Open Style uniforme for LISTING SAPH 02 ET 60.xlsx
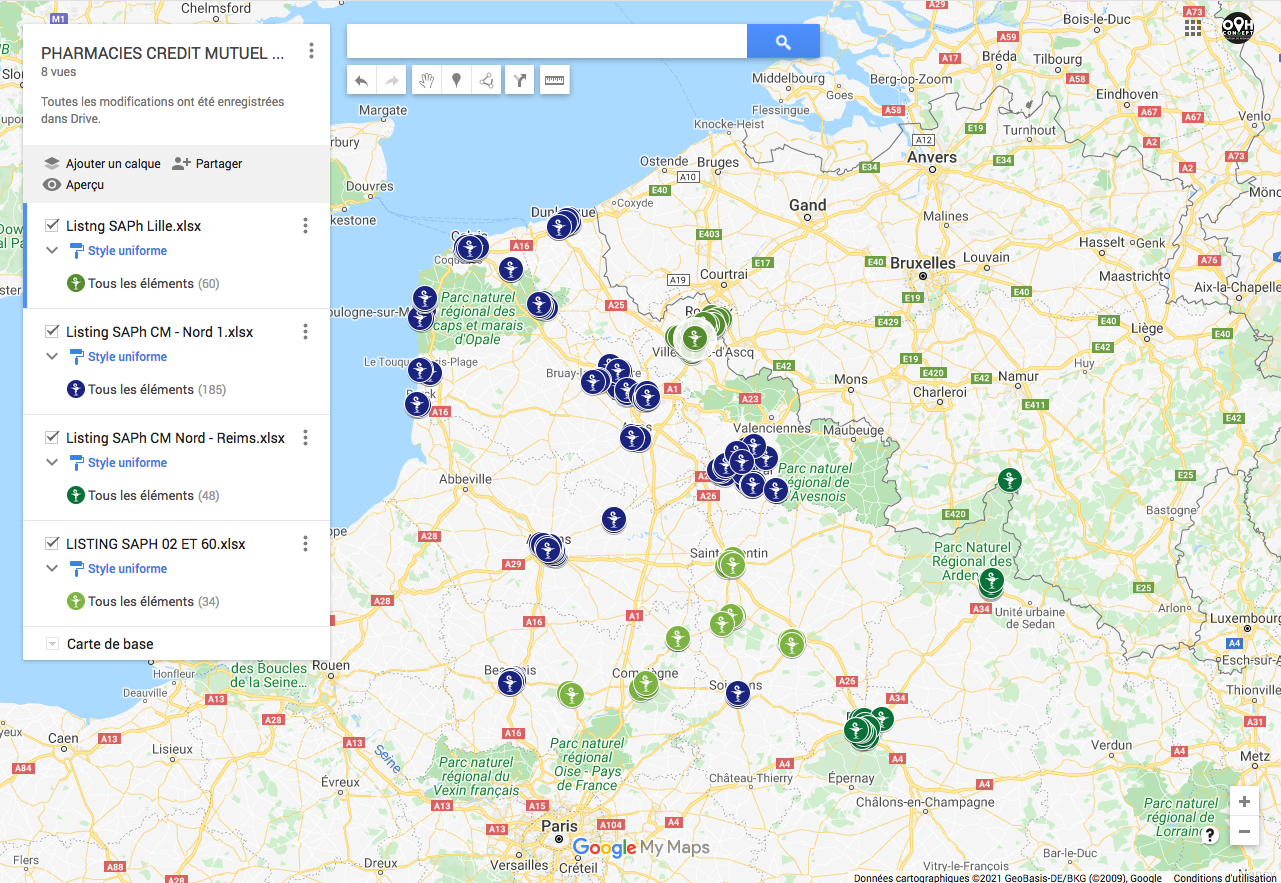Viewport: 1281px width, 883px height. [x=118, y=569]
